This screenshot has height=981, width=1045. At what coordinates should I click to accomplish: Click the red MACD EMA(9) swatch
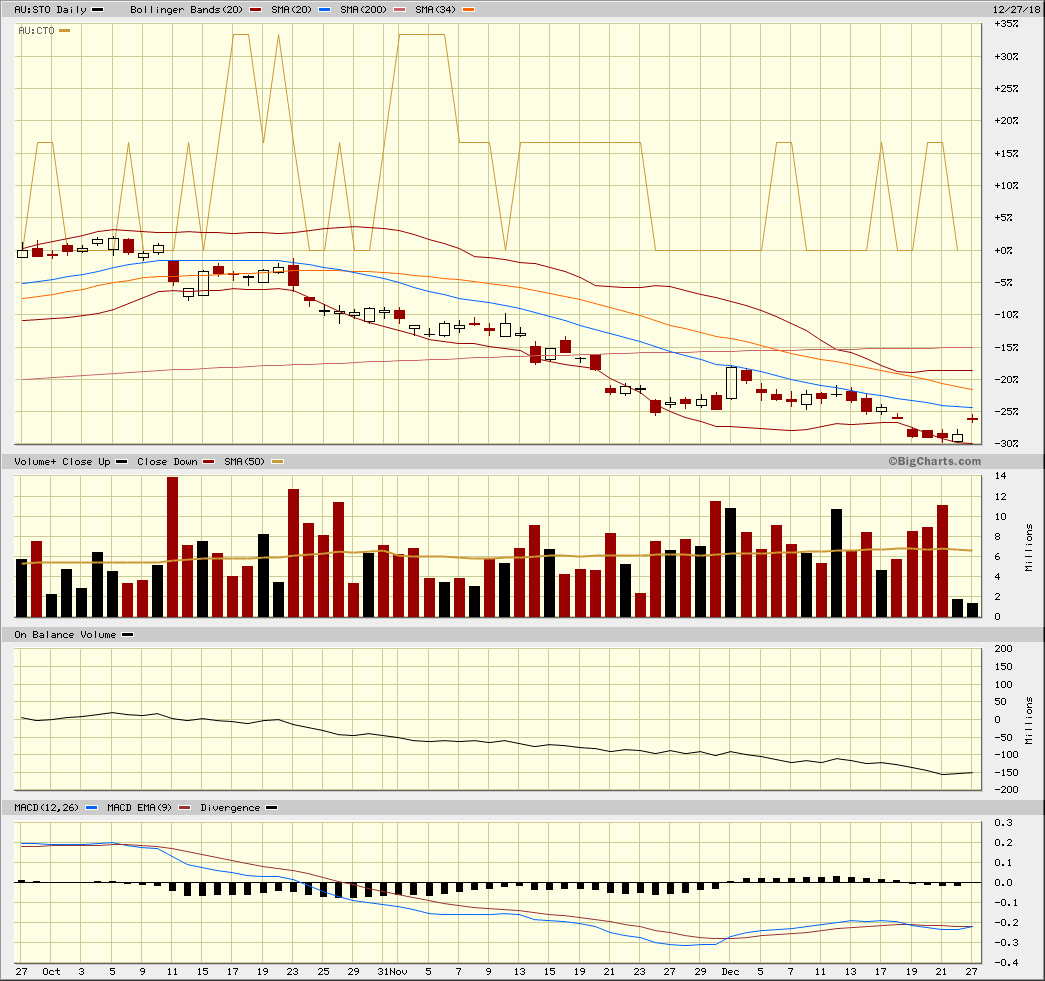pos(185,808)
